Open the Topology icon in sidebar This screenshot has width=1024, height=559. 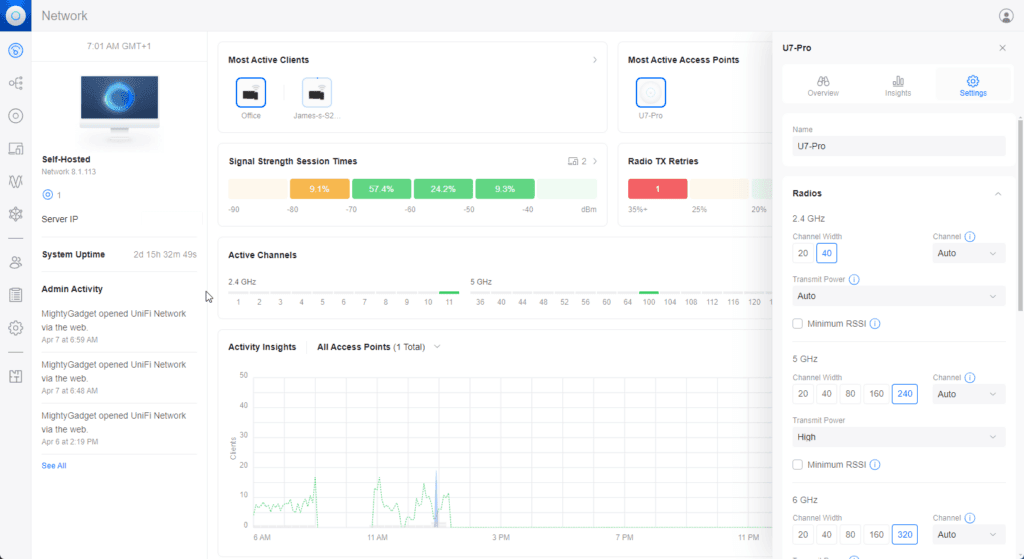pyautogui.click(x=15, y=83)
